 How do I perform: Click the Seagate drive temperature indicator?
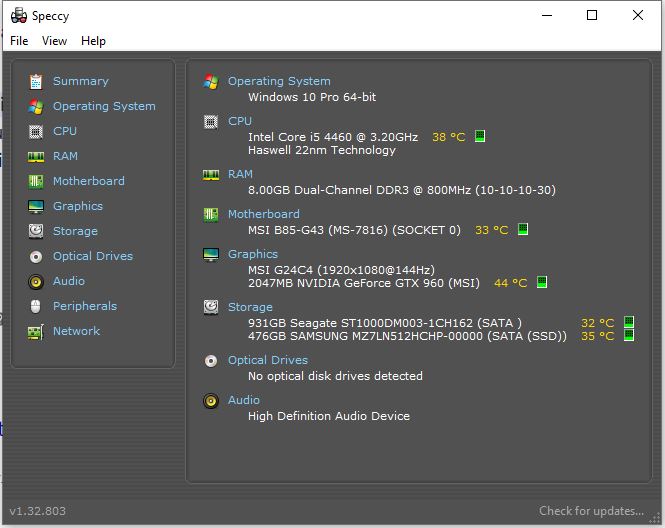[629, 322]
